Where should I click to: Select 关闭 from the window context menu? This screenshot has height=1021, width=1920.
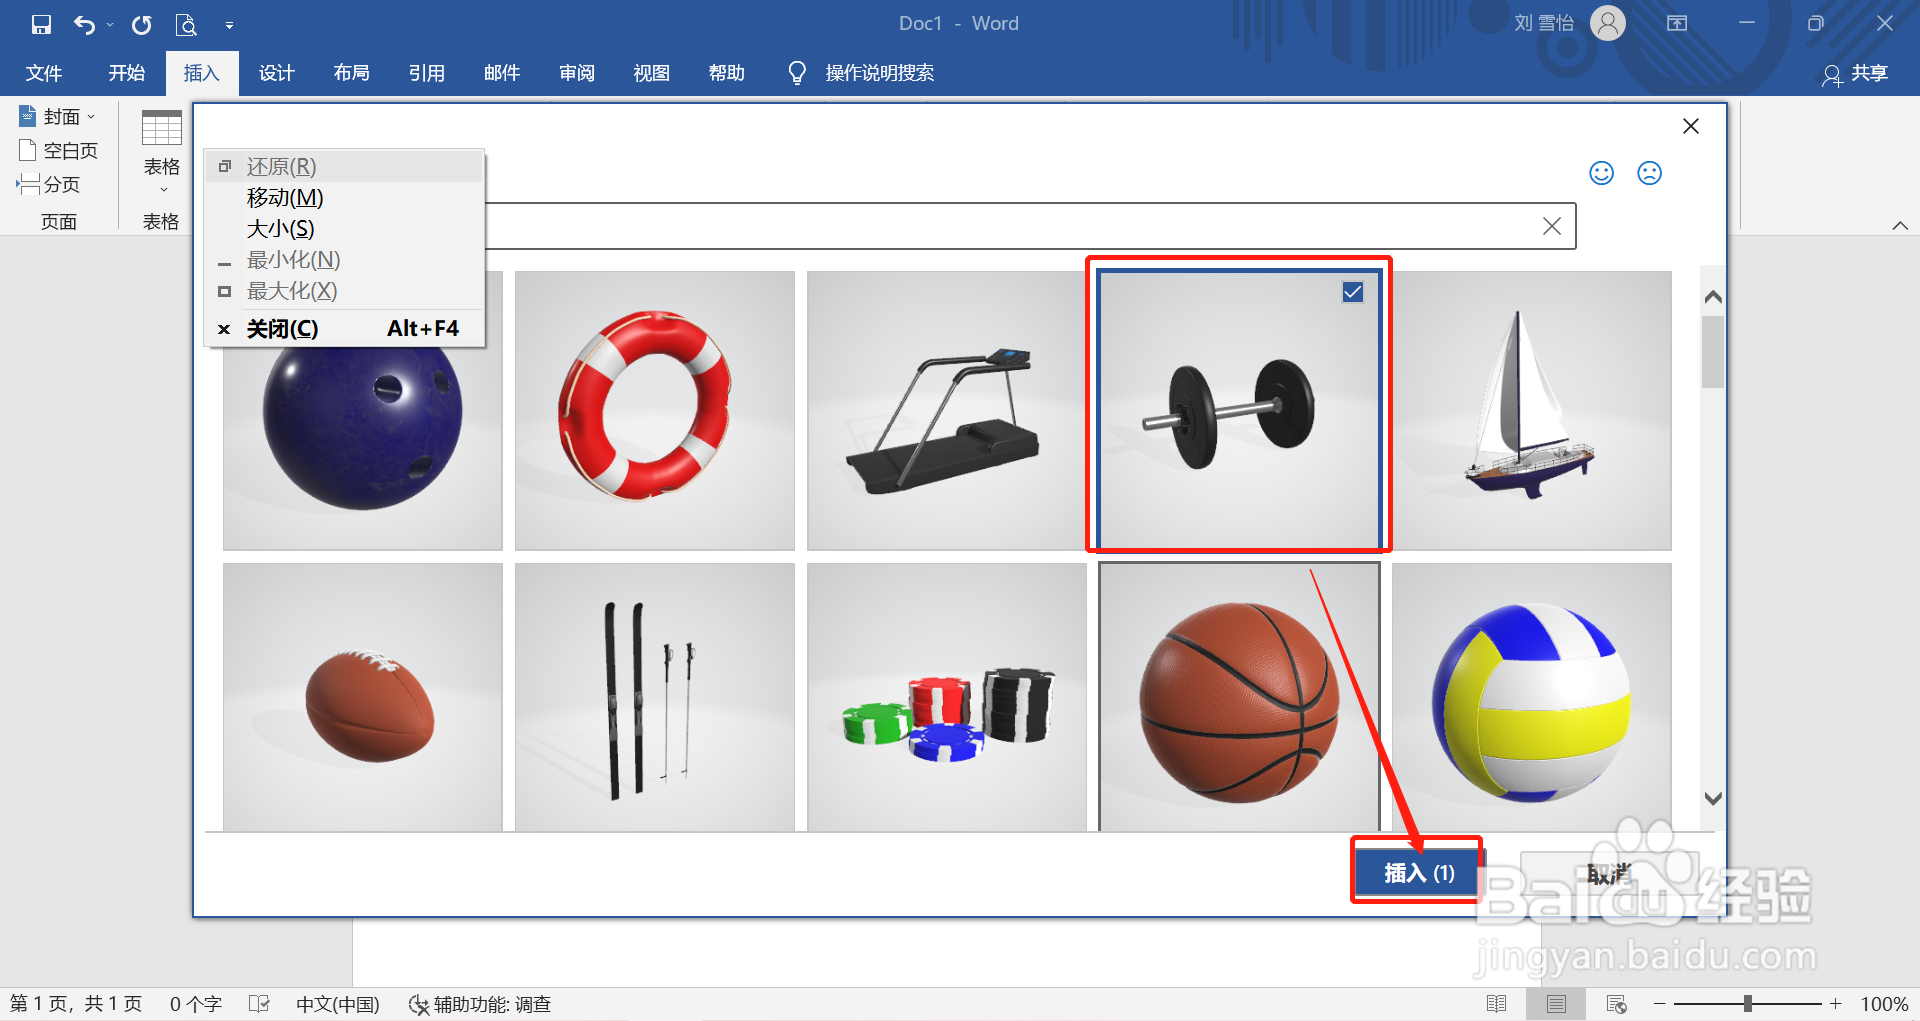tap(281, 328)
